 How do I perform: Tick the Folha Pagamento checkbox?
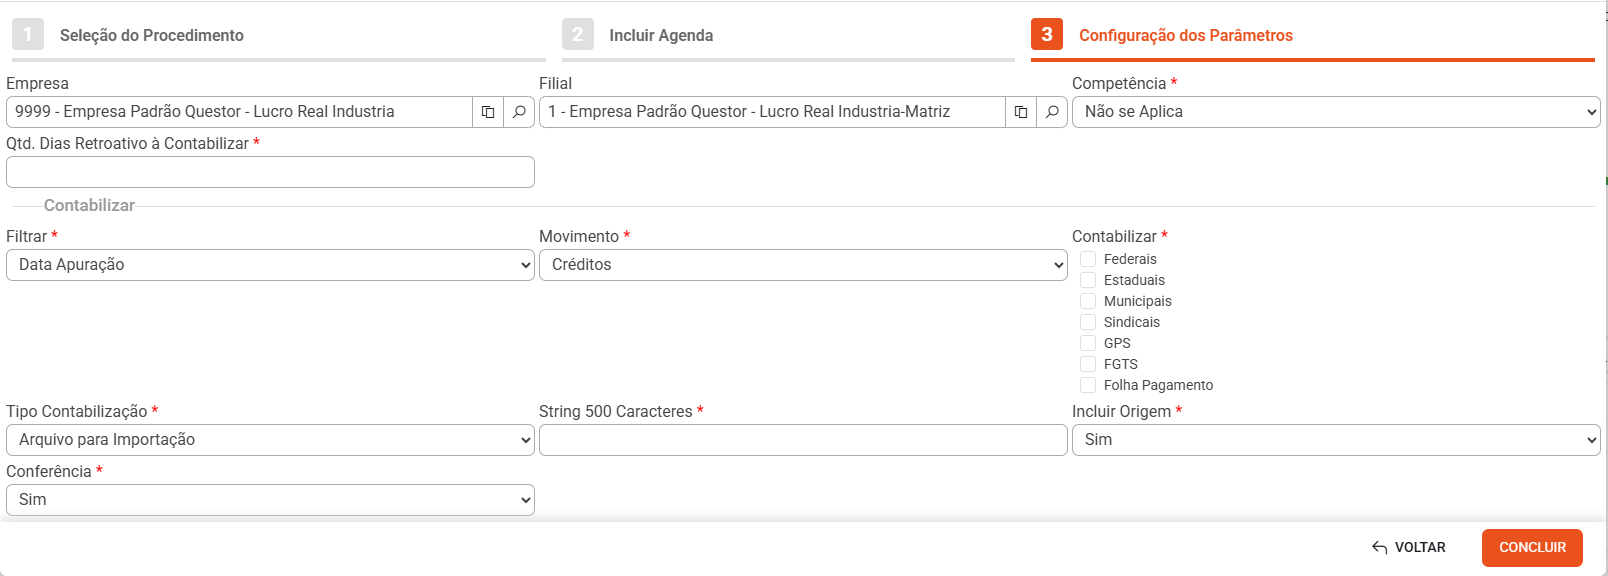pos(1088,385)
